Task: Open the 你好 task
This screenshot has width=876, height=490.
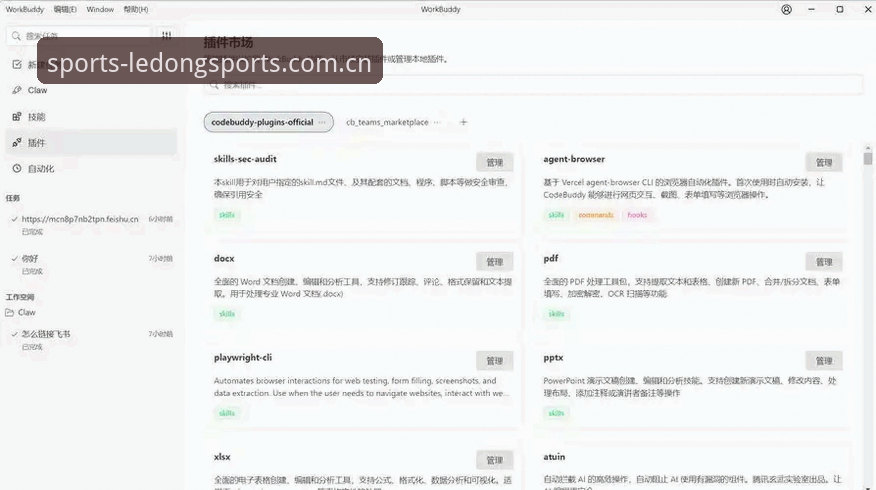Action: (x=92, y=264)
